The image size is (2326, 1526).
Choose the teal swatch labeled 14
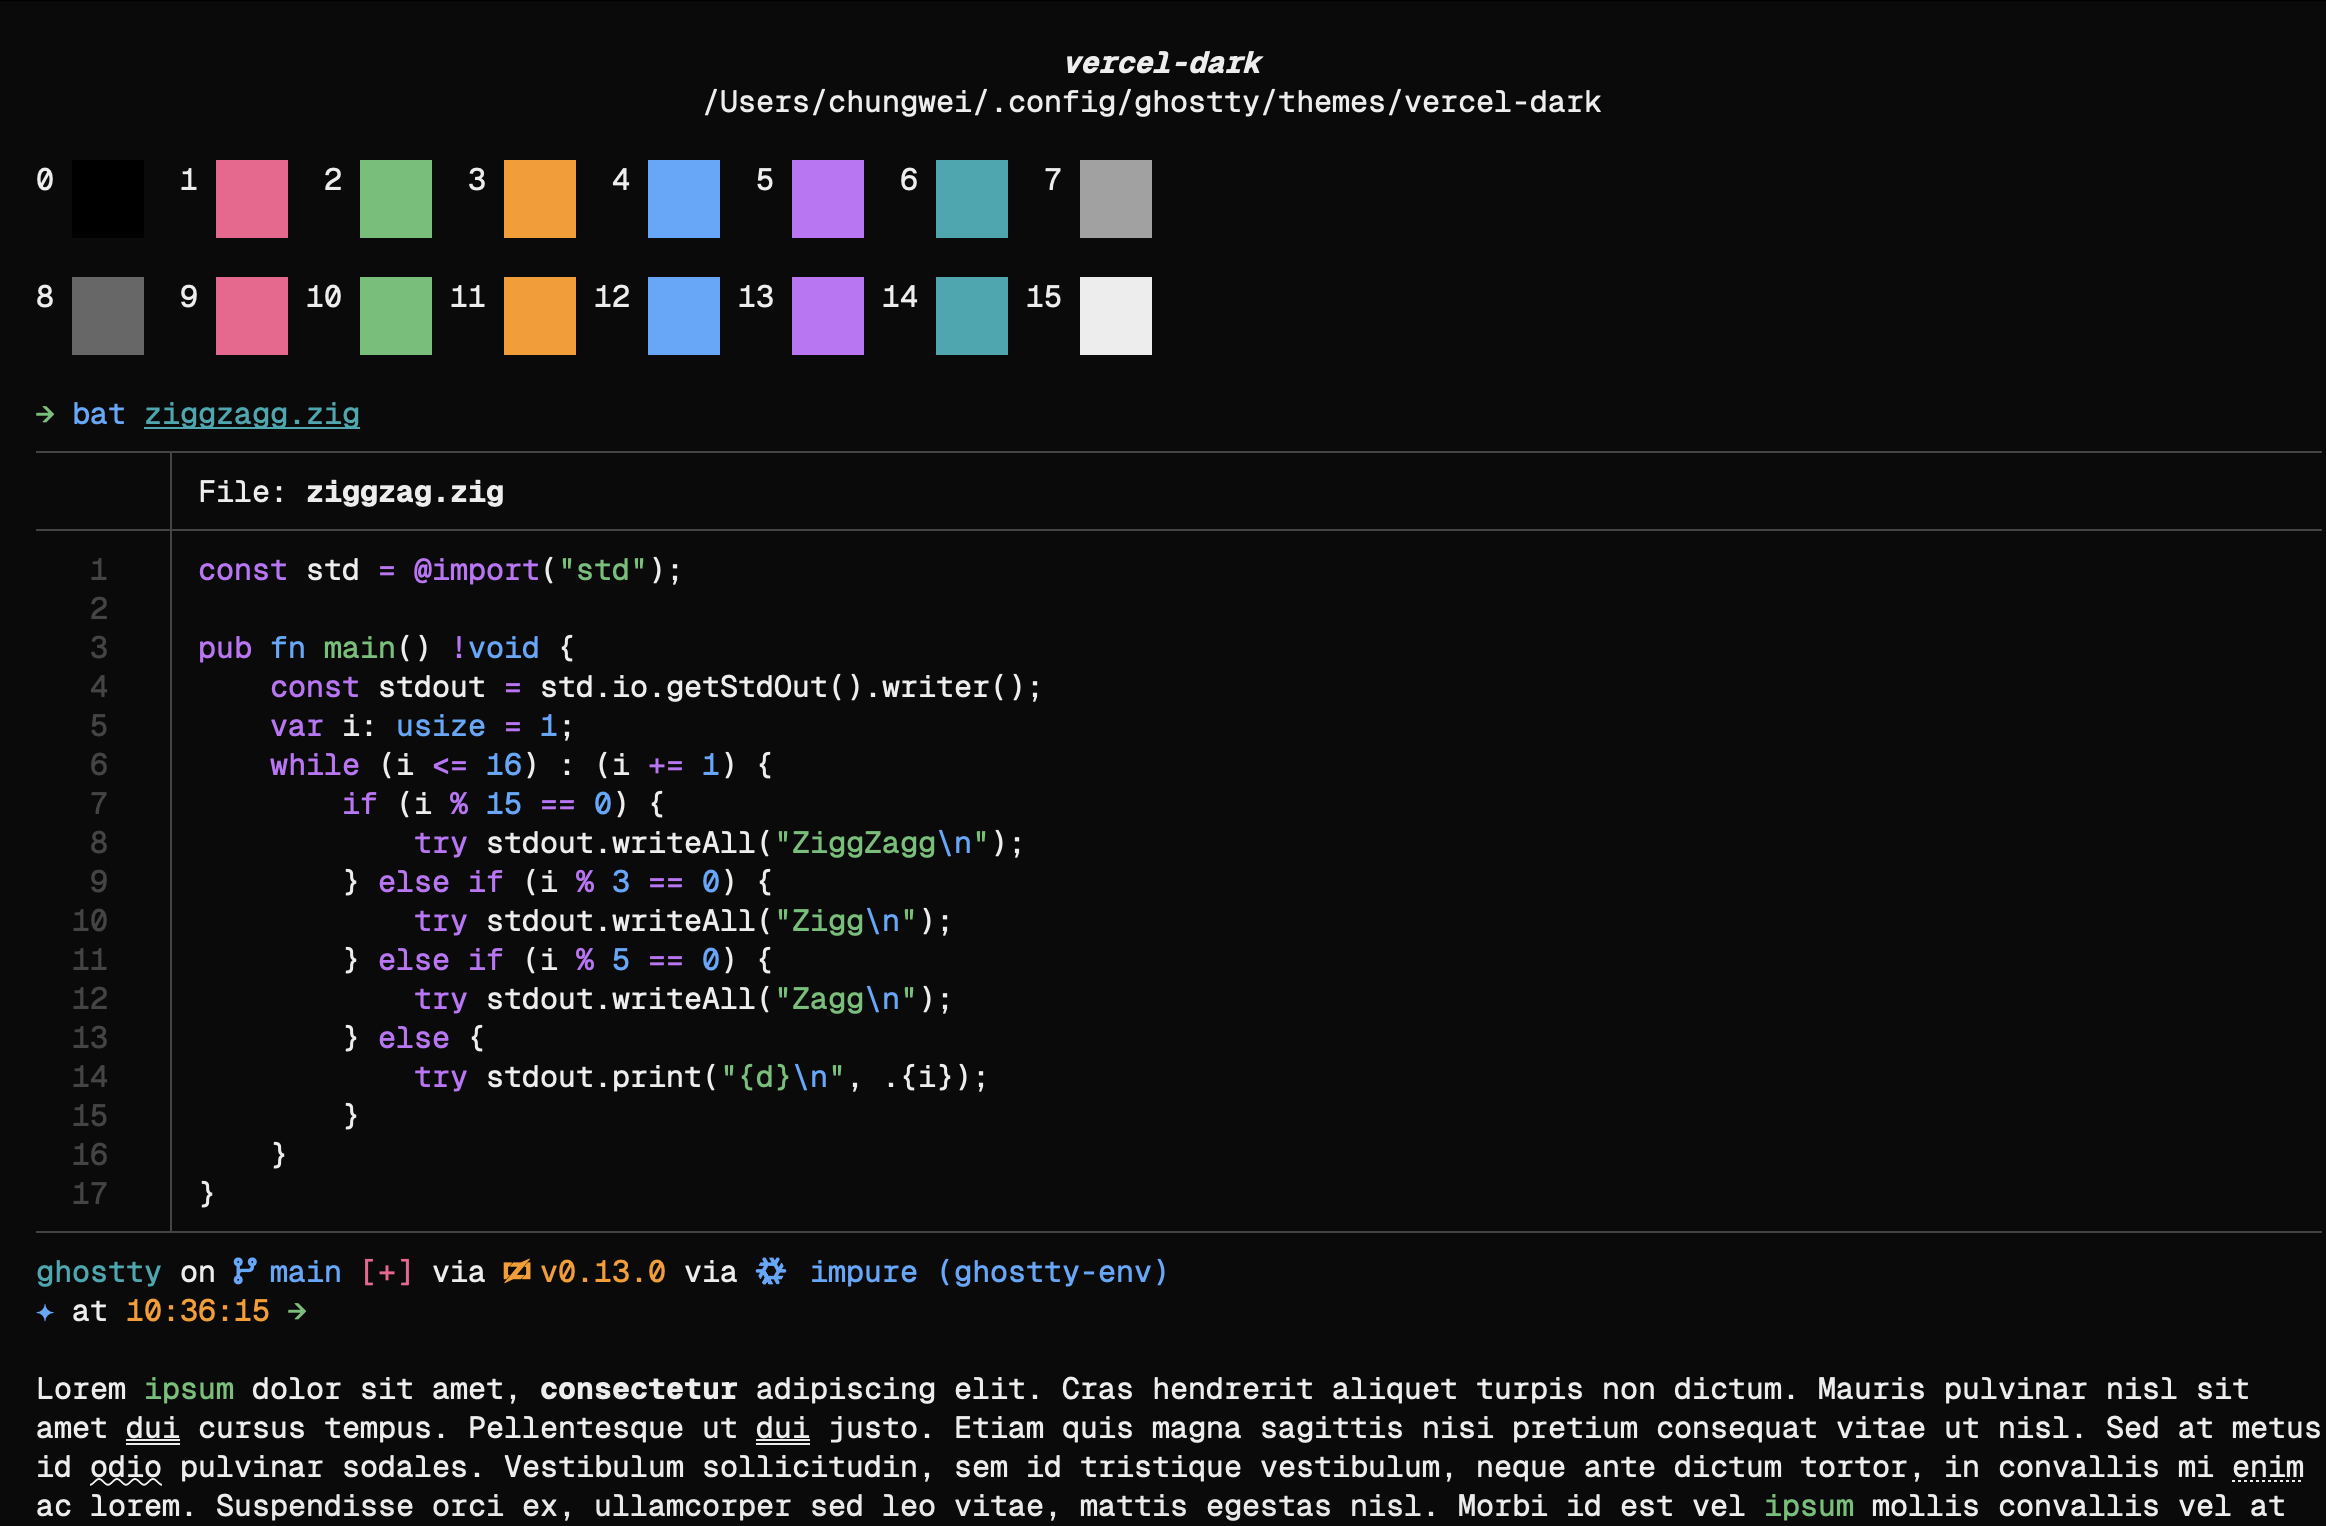pos(972,316)
